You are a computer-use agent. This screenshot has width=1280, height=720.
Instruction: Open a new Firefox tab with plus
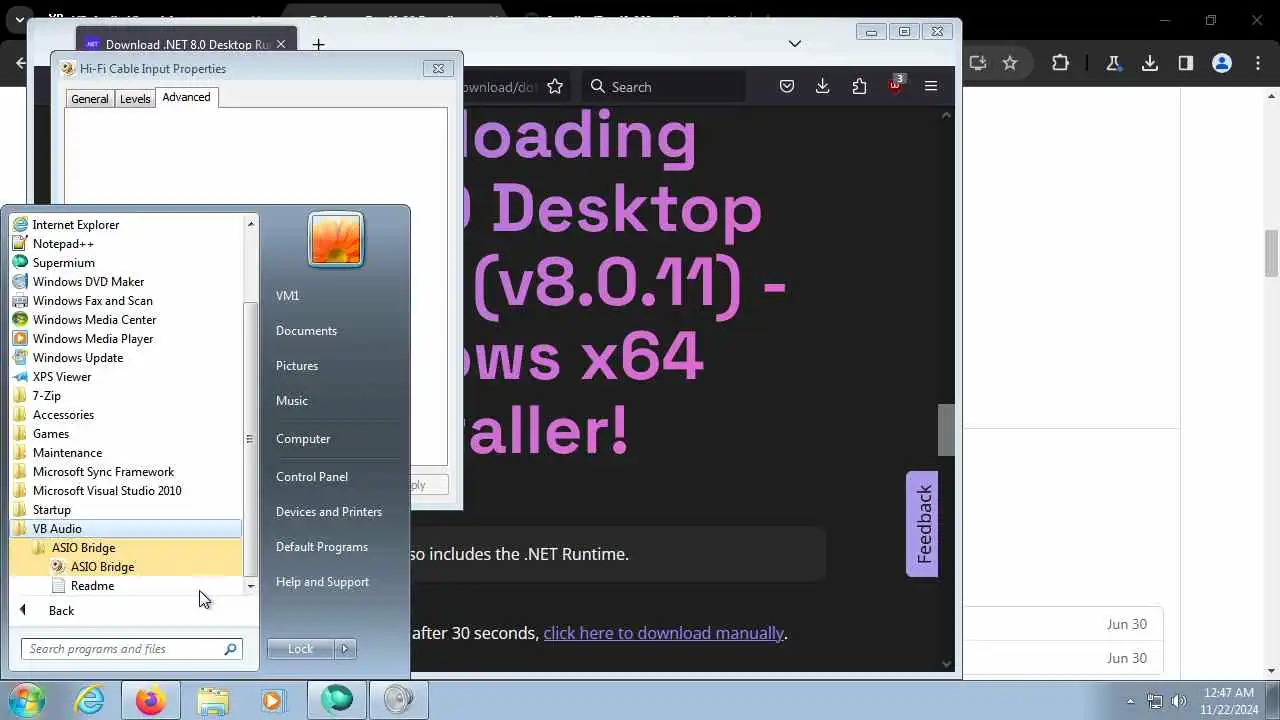click(x=318, y=44)
